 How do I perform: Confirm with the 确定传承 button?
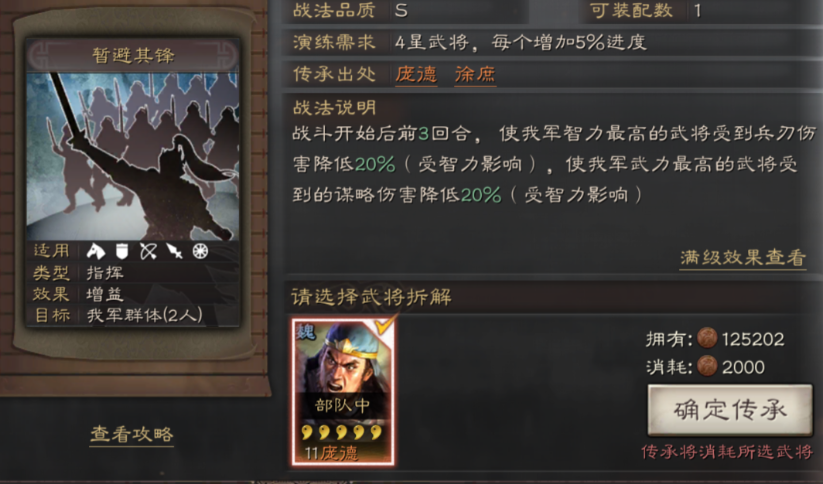[x=730, y=410]
